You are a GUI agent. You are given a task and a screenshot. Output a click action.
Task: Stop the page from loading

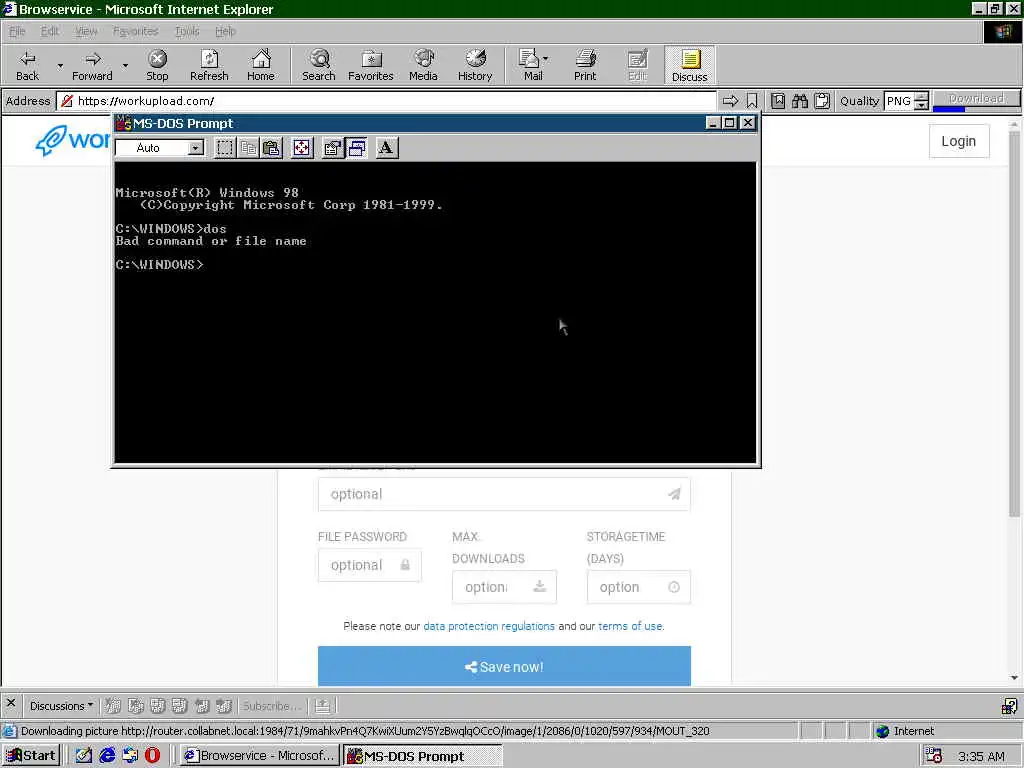157,65
